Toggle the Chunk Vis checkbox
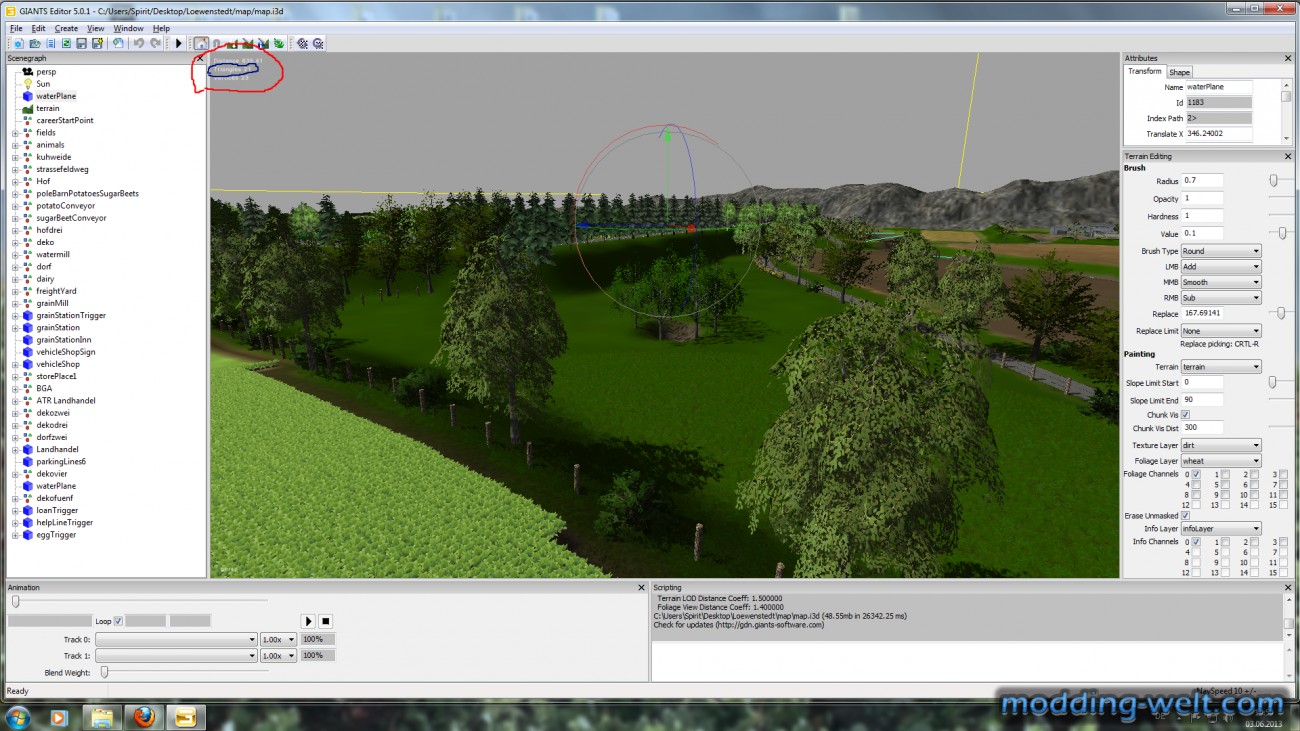This screenshot has height=731, width=1300. [1185, 414]
